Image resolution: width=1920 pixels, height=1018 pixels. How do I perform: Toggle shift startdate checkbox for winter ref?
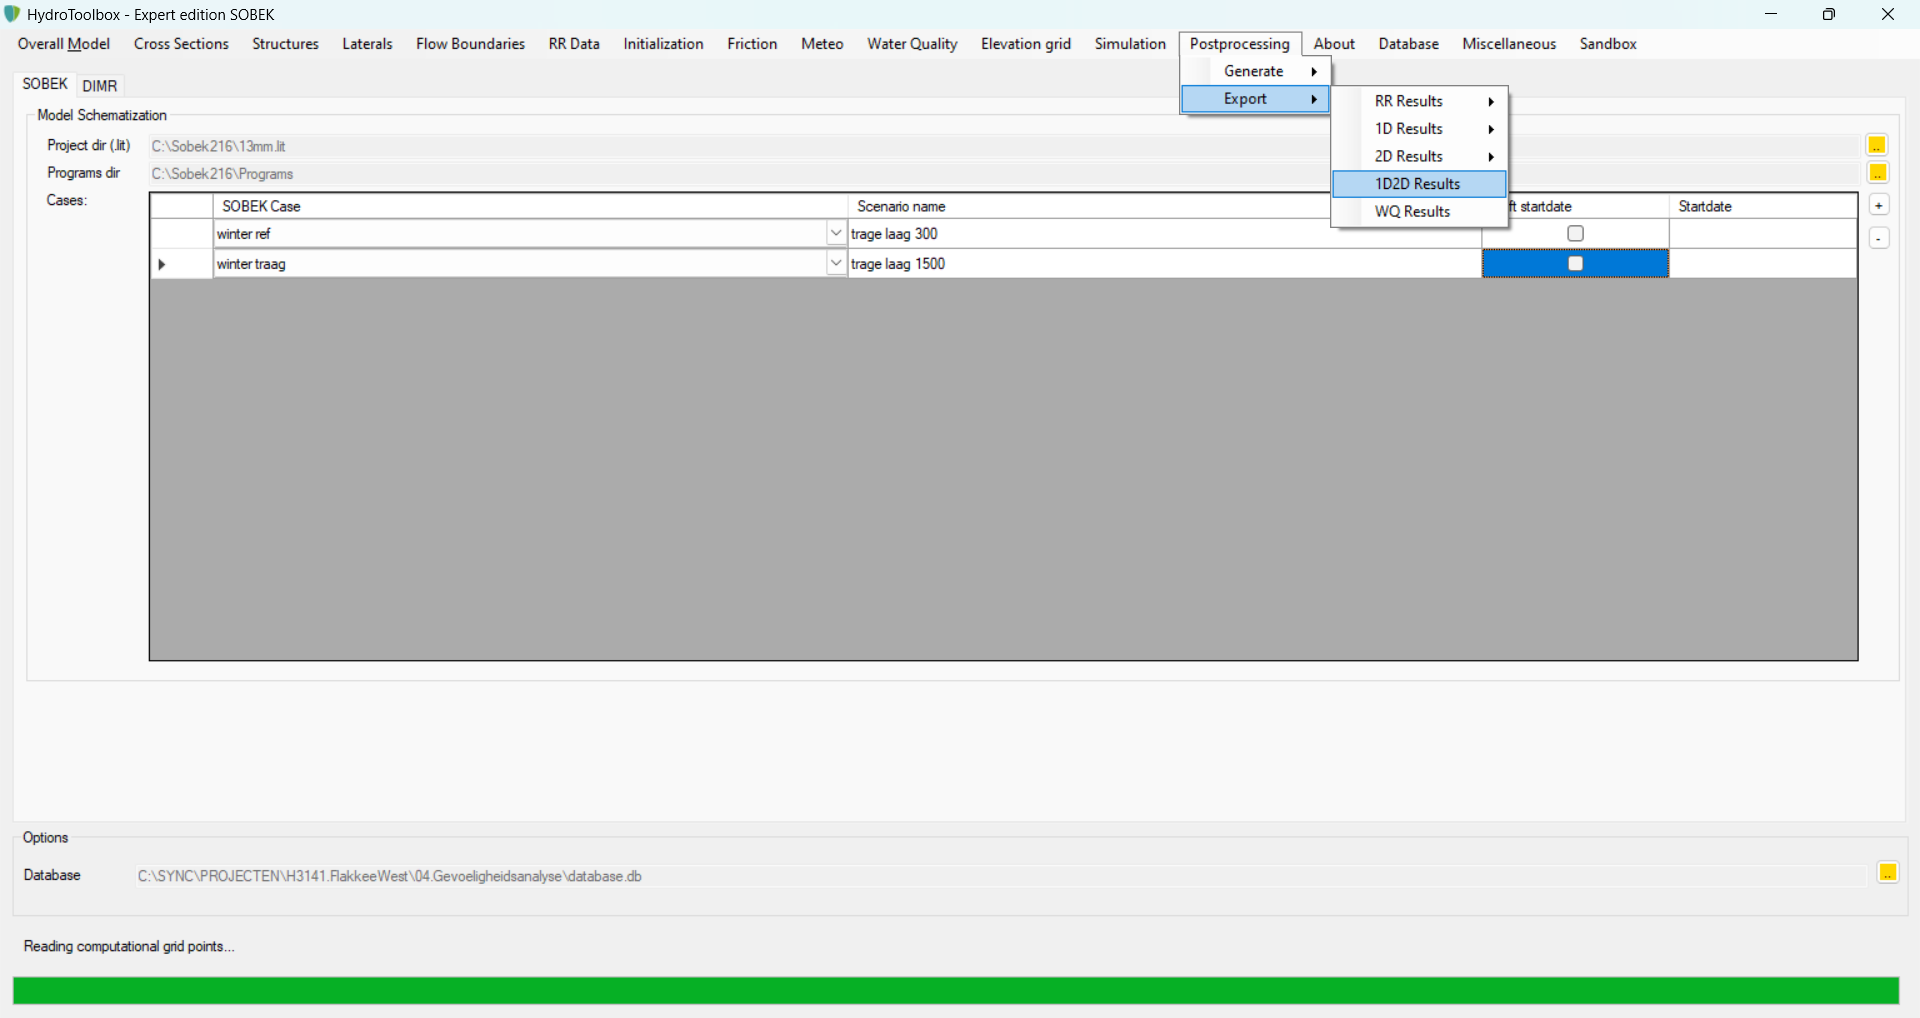coord(1575,234)
